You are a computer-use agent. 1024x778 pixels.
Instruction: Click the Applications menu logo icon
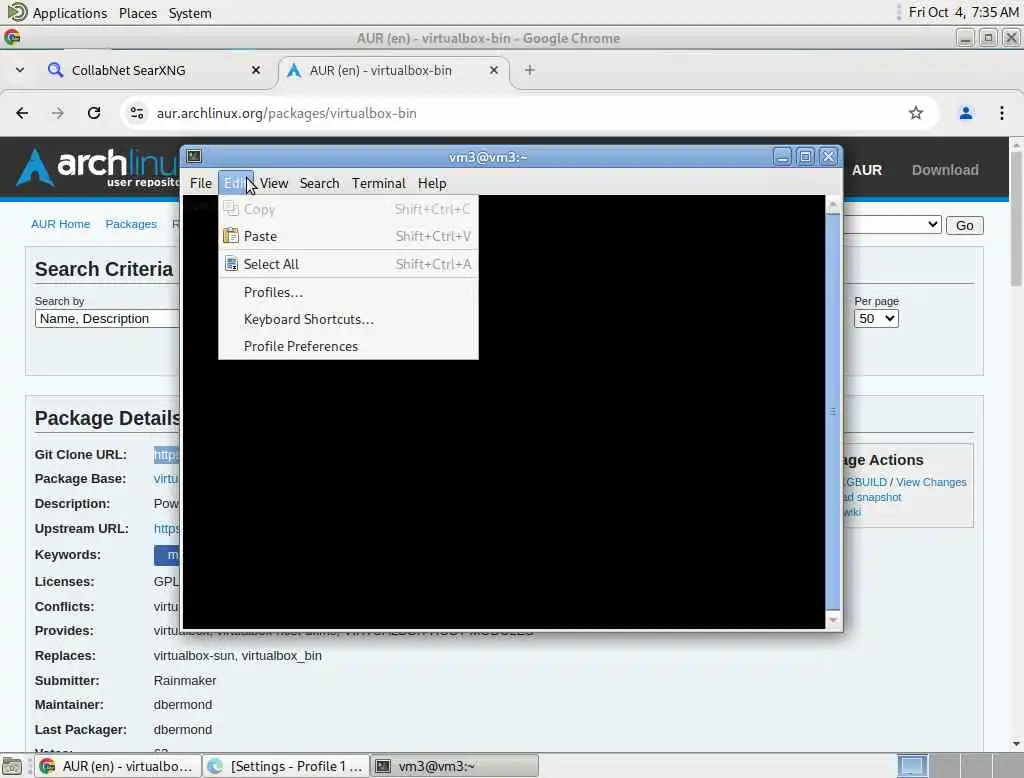tap(17, 12)
